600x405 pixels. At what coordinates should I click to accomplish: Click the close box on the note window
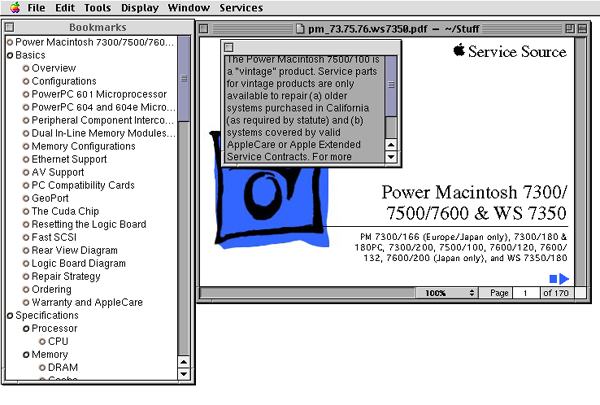coord(229,47)
